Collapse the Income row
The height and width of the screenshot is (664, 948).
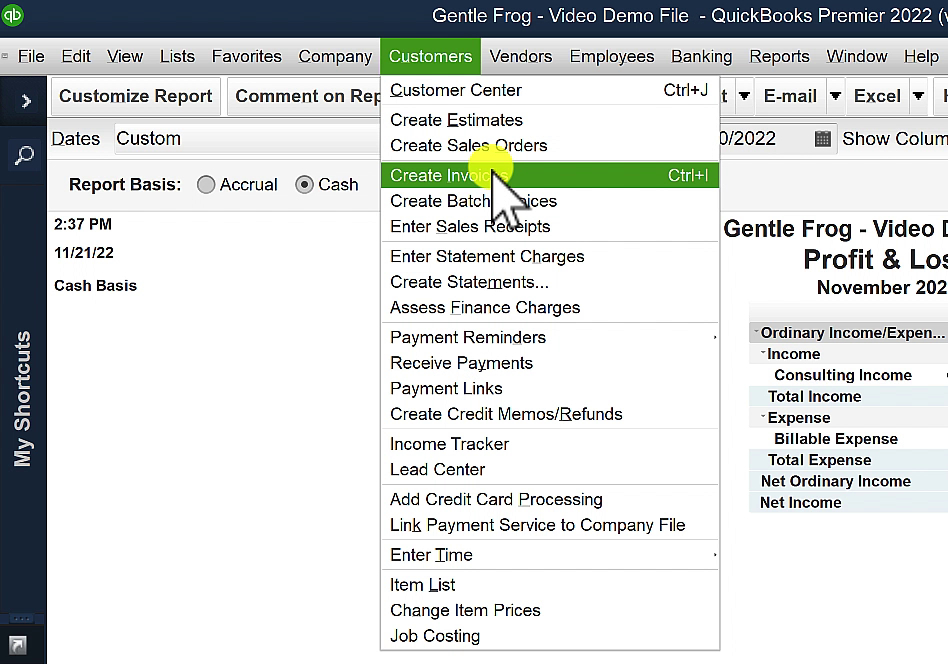coord(763,352)
